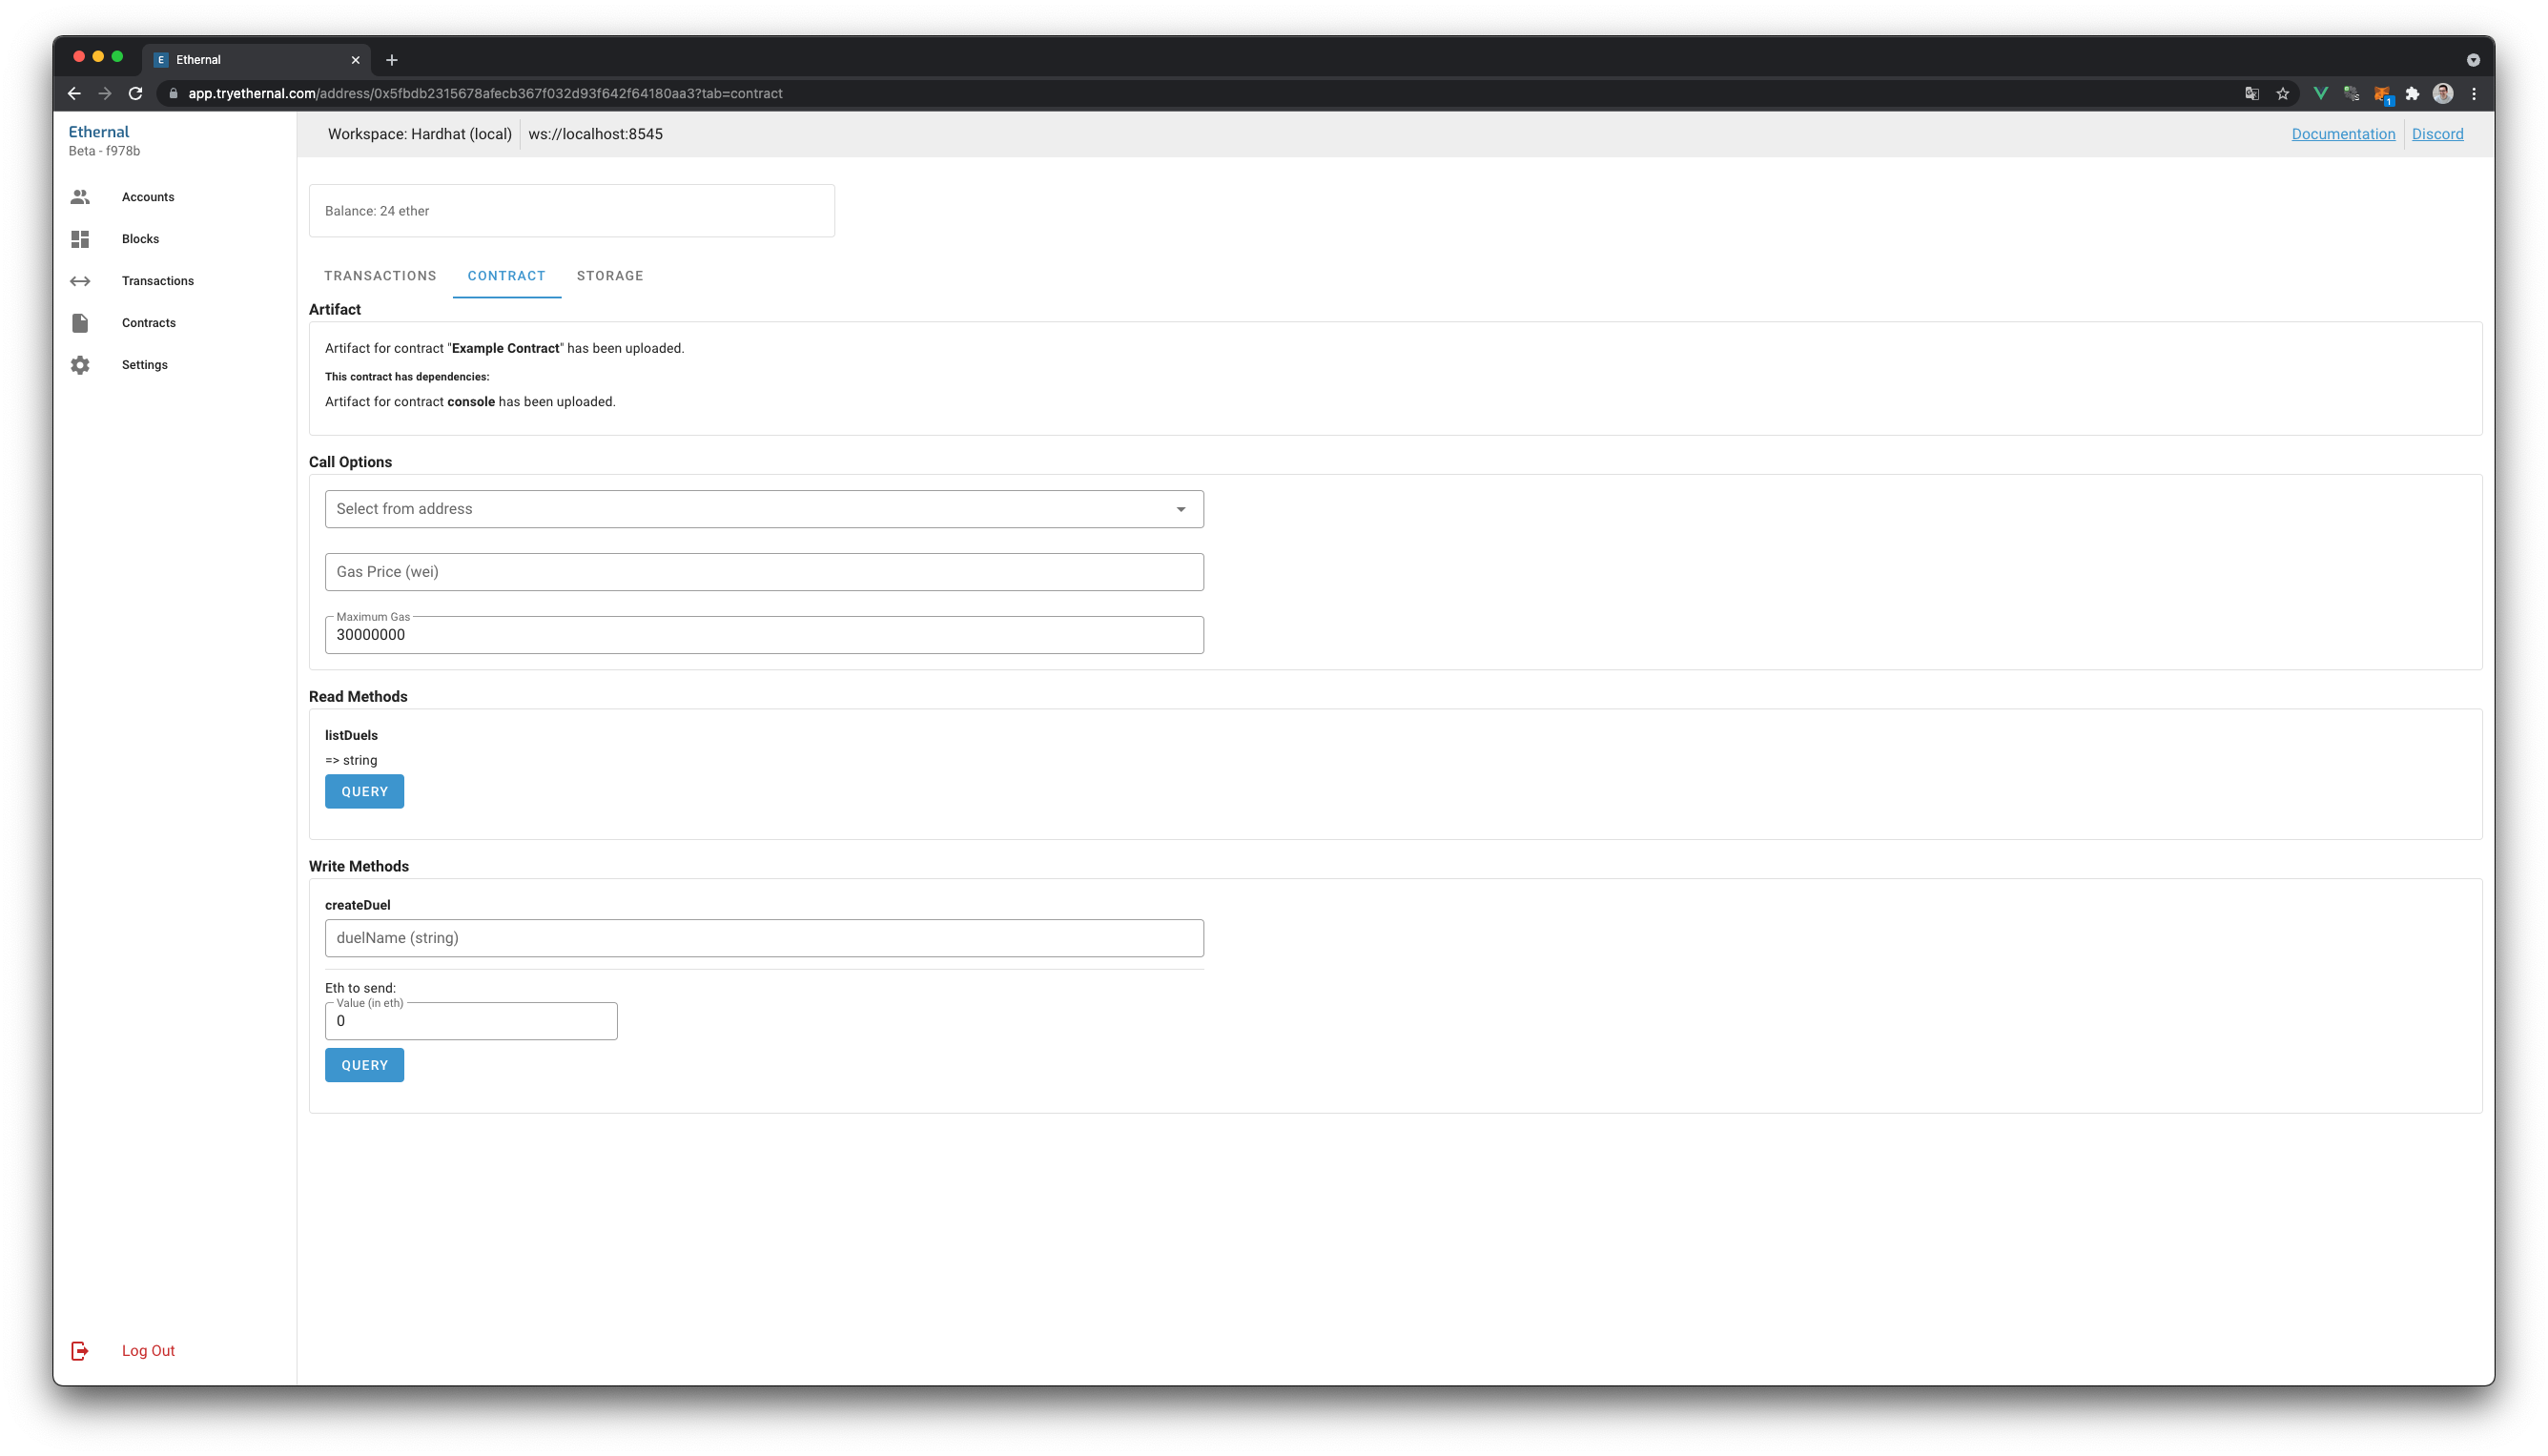Click the Accounts people icon in sidebar
The image size is (2548, 1456).
tap(80, 197)
